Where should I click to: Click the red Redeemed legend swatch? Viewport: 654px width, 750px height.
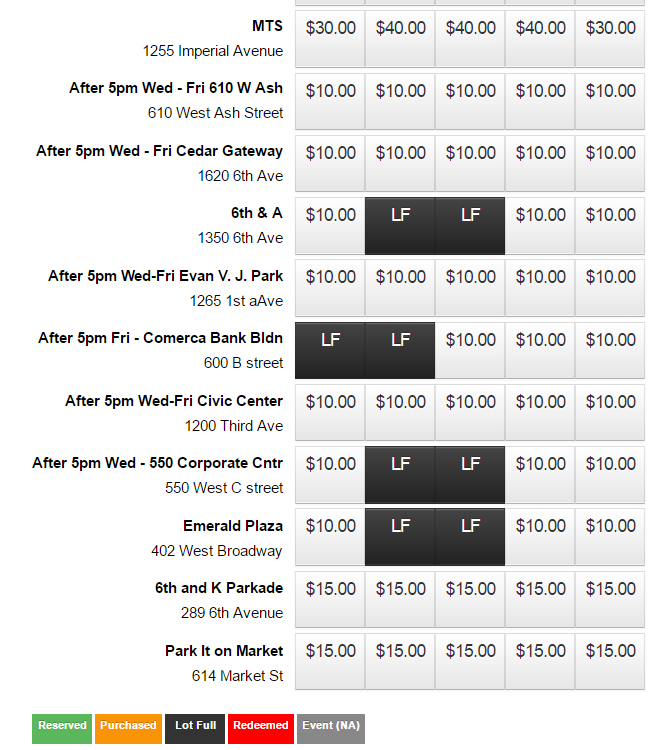261,729
